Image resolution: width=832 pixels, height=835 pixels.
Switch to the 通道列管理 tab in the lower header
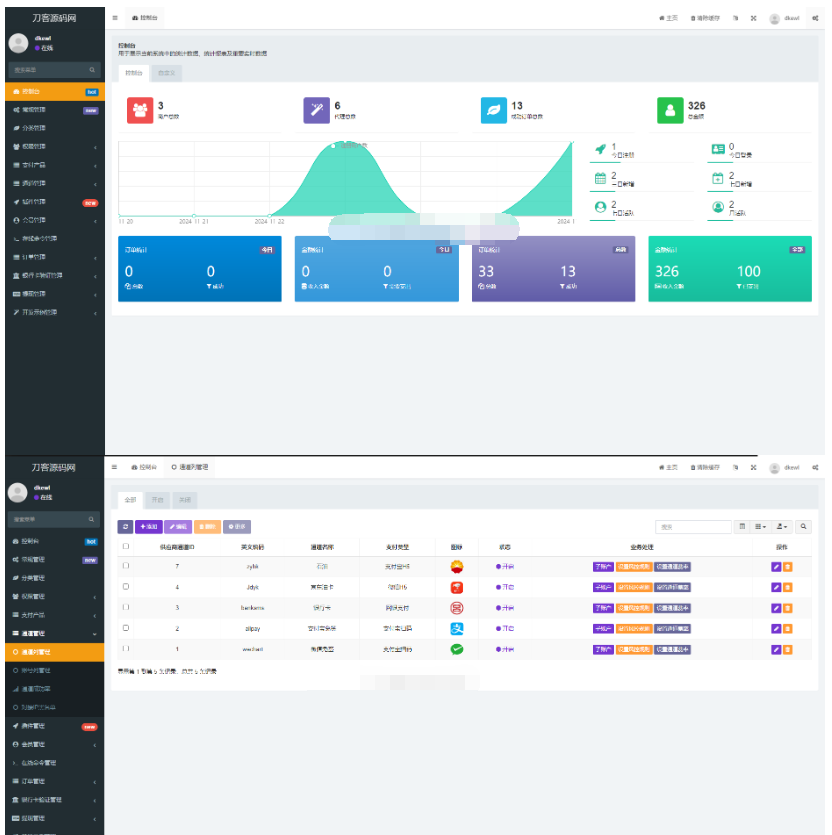(189, 467)
